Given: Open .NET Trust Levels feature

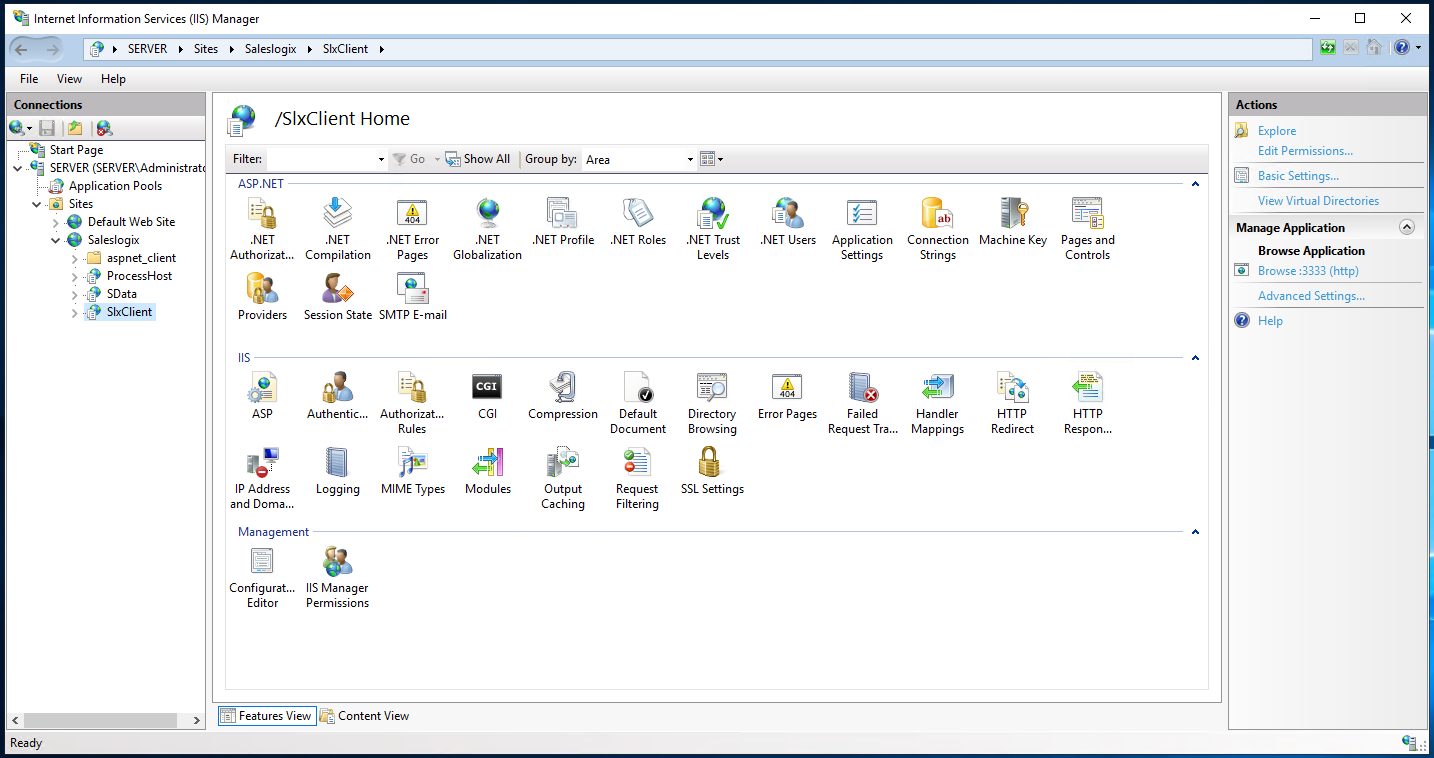Looking at the screenshot, I should click(x=712, y=229).
